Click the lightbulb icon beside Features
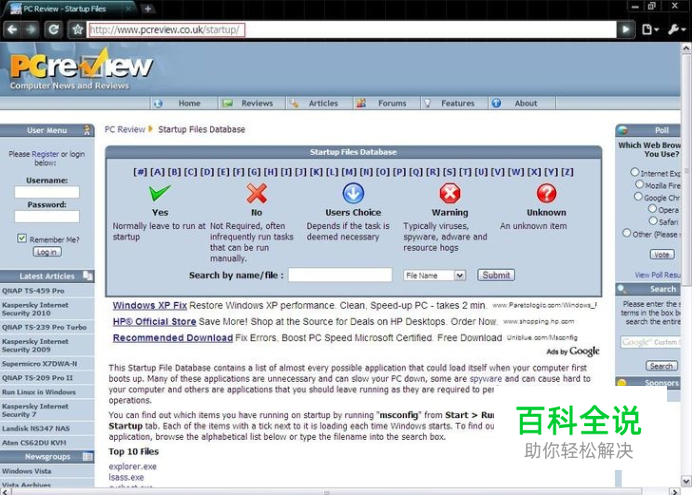The height and width of the screenshot is (495, 692). pyautogui.click(x=427, y=103)
